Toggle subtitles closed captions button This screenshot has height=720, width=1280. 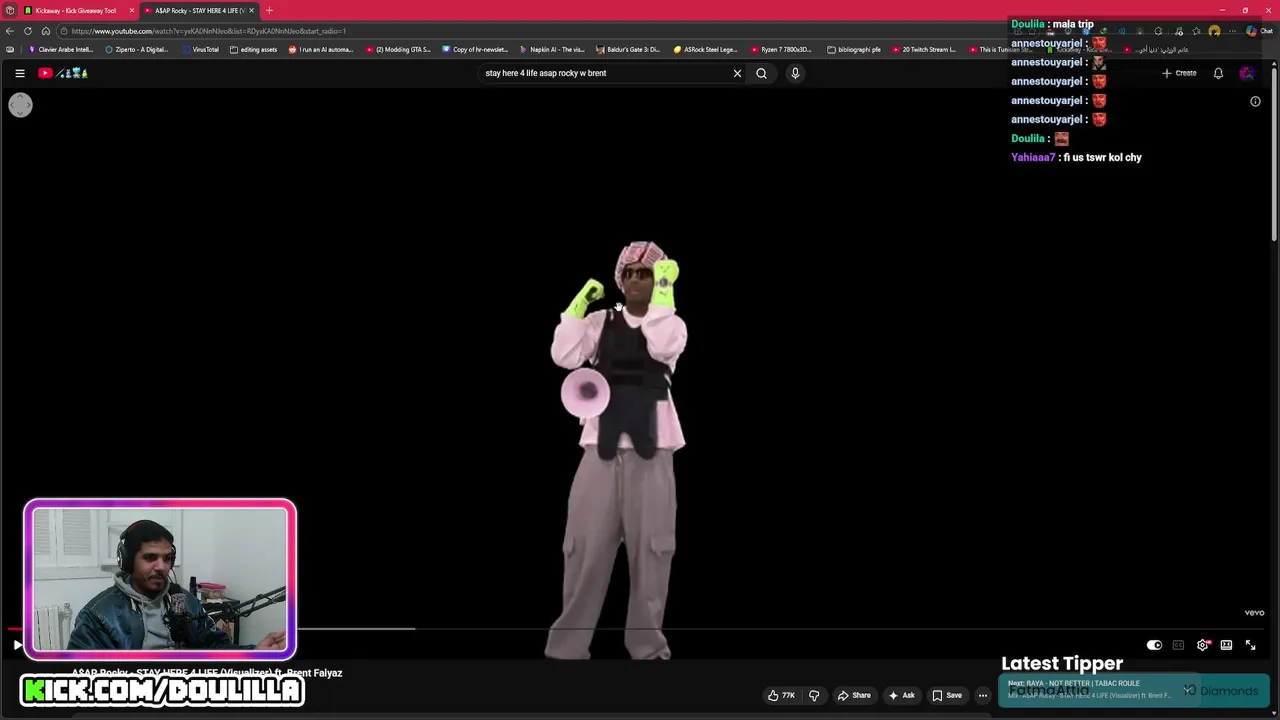click(x=1178, y=645)
